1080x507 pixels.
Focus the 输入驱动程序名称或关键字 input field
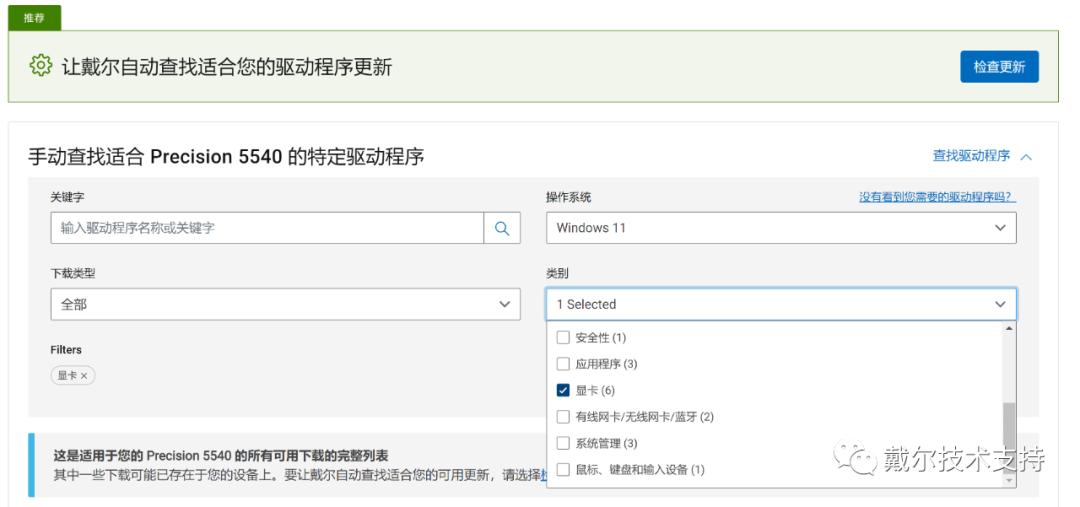point(267,228)
